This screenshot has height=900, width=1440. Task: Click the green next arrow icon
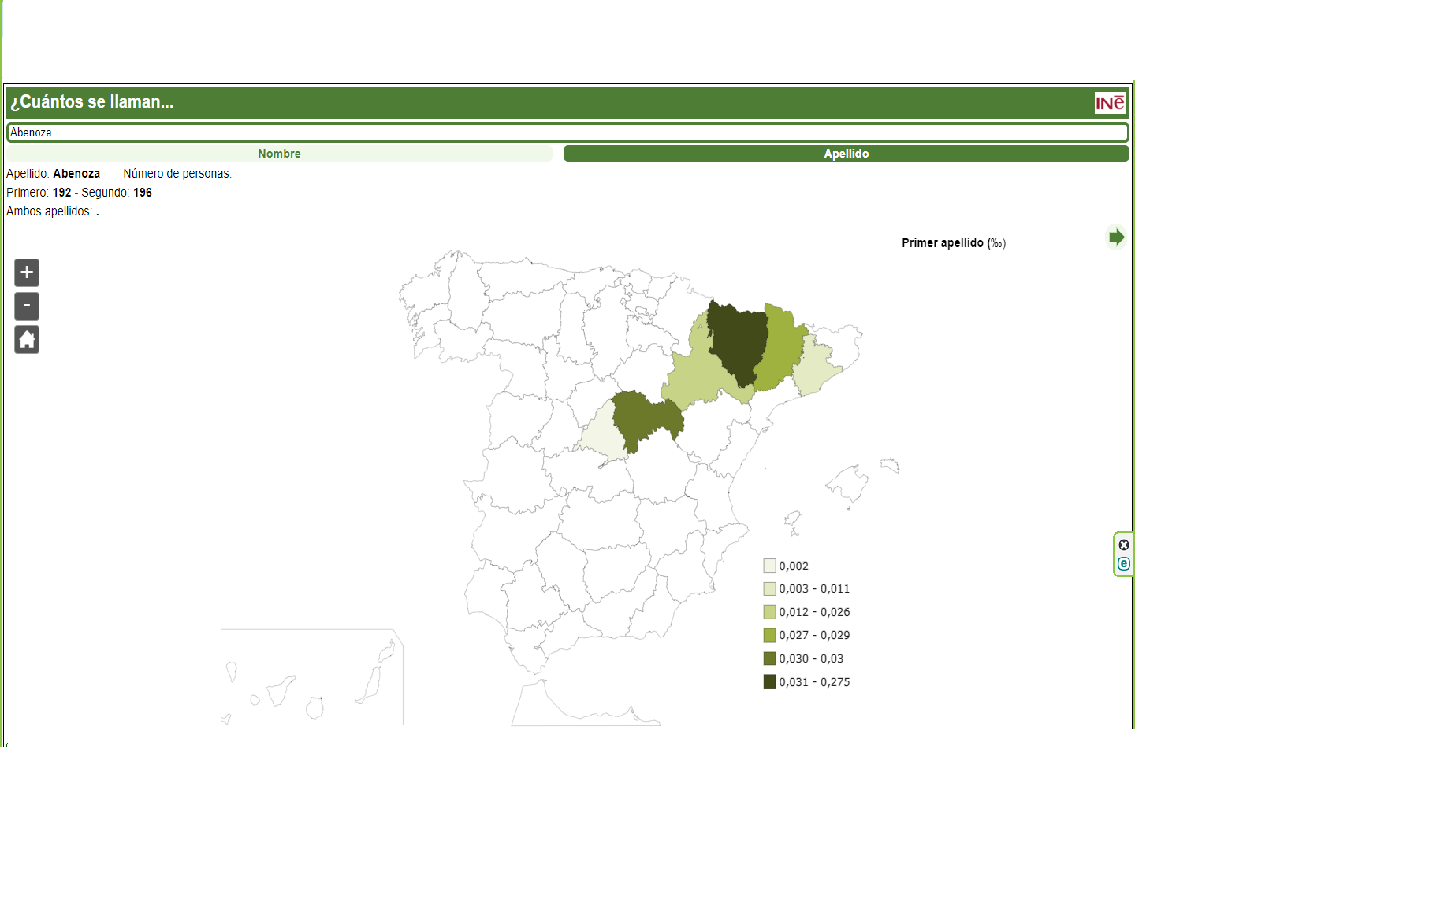coord(1116,237)
